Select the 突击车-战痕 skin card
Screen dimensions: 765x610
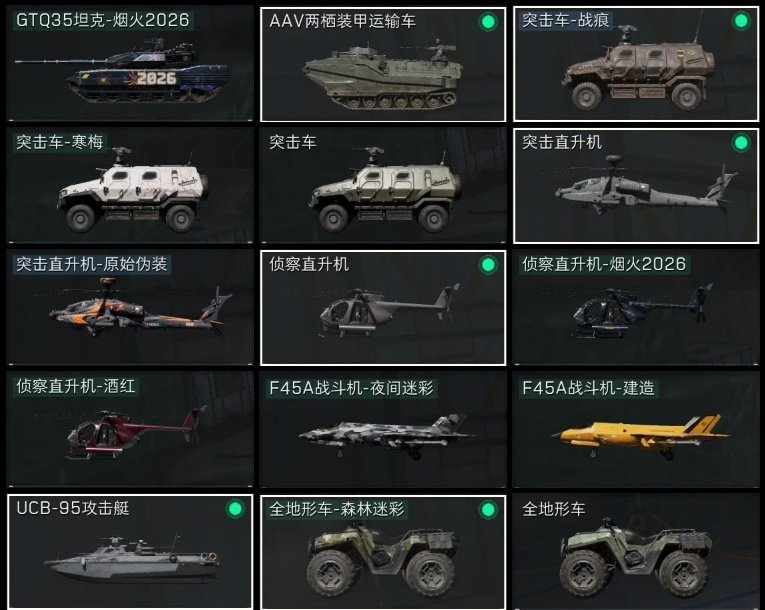coord(636,64)
